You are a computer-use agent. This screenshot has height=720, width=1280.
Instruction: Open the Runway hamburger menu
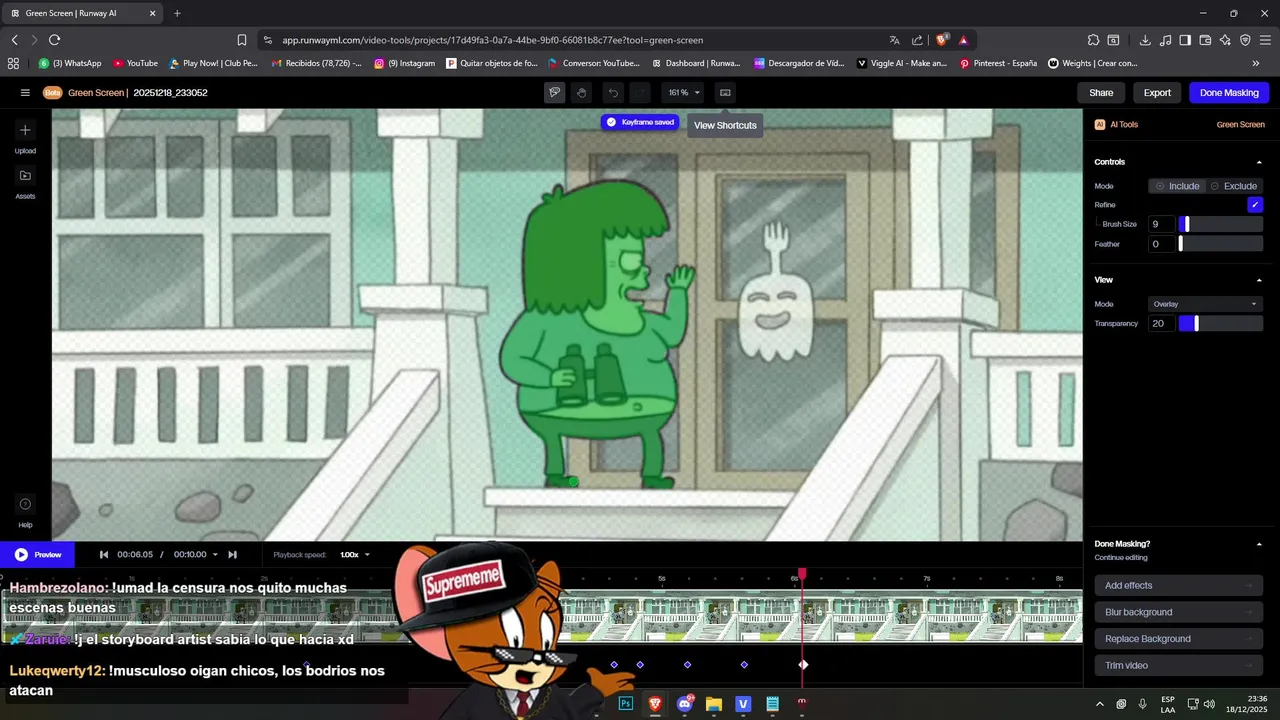25,92
